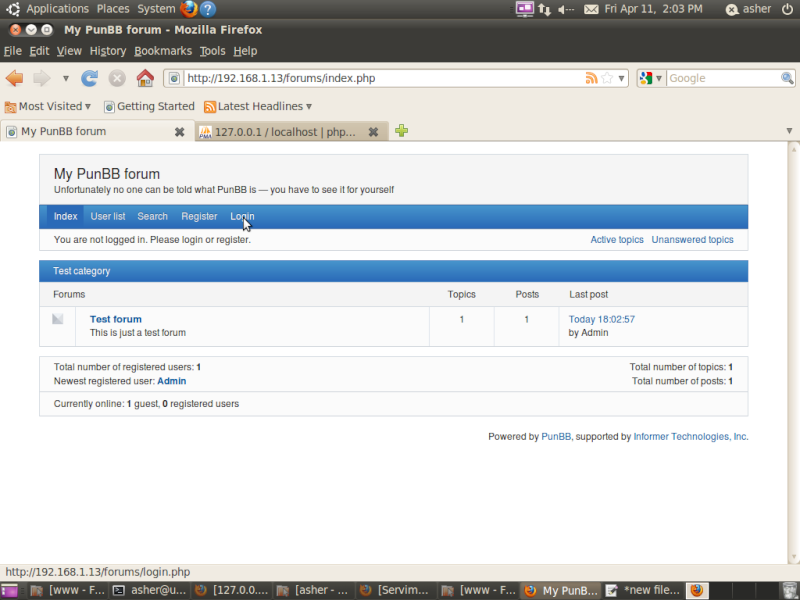Click the search magnifier icon
Image resolution: width=800 pixels, height=600 pixels.
pyautogui.click(x=787, y=78)
